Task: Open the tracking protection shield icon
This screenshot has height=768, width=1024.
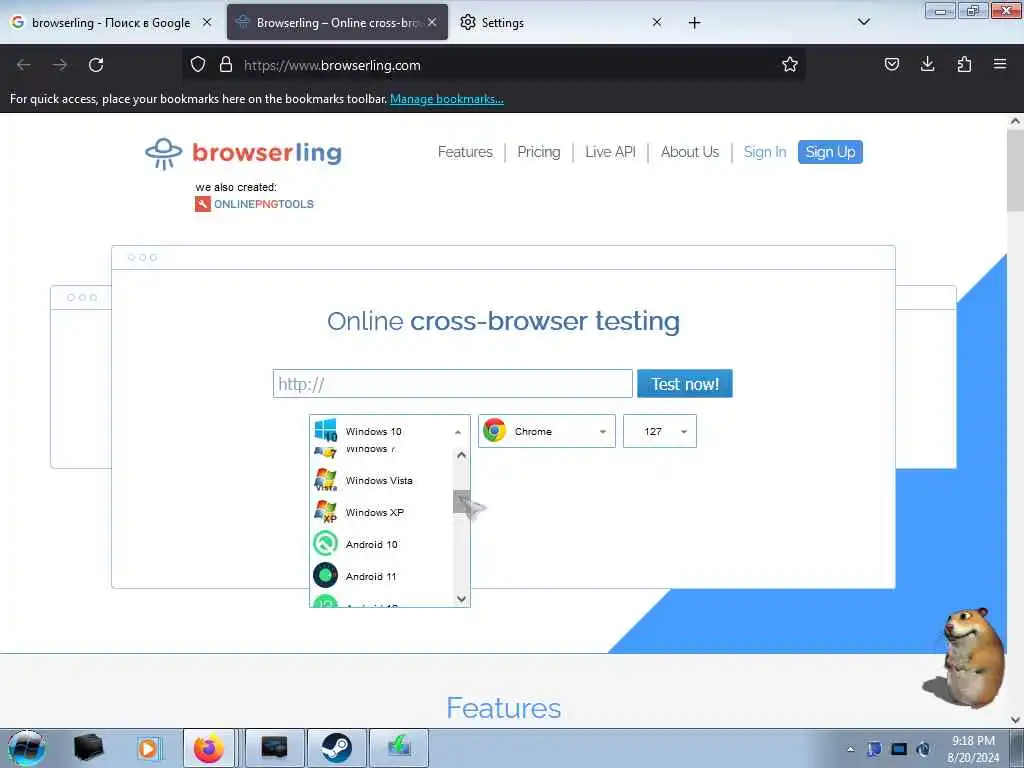Action: [198, 64]
